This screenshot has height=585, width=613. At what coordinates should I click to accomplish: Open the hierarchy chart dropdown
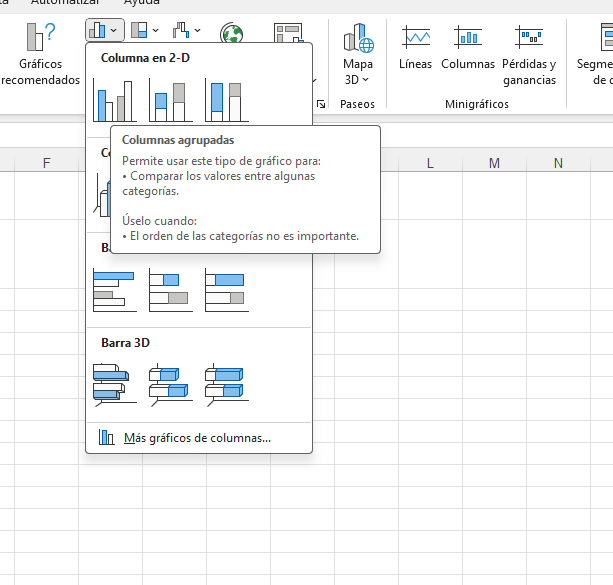click(x=145, y=30)
